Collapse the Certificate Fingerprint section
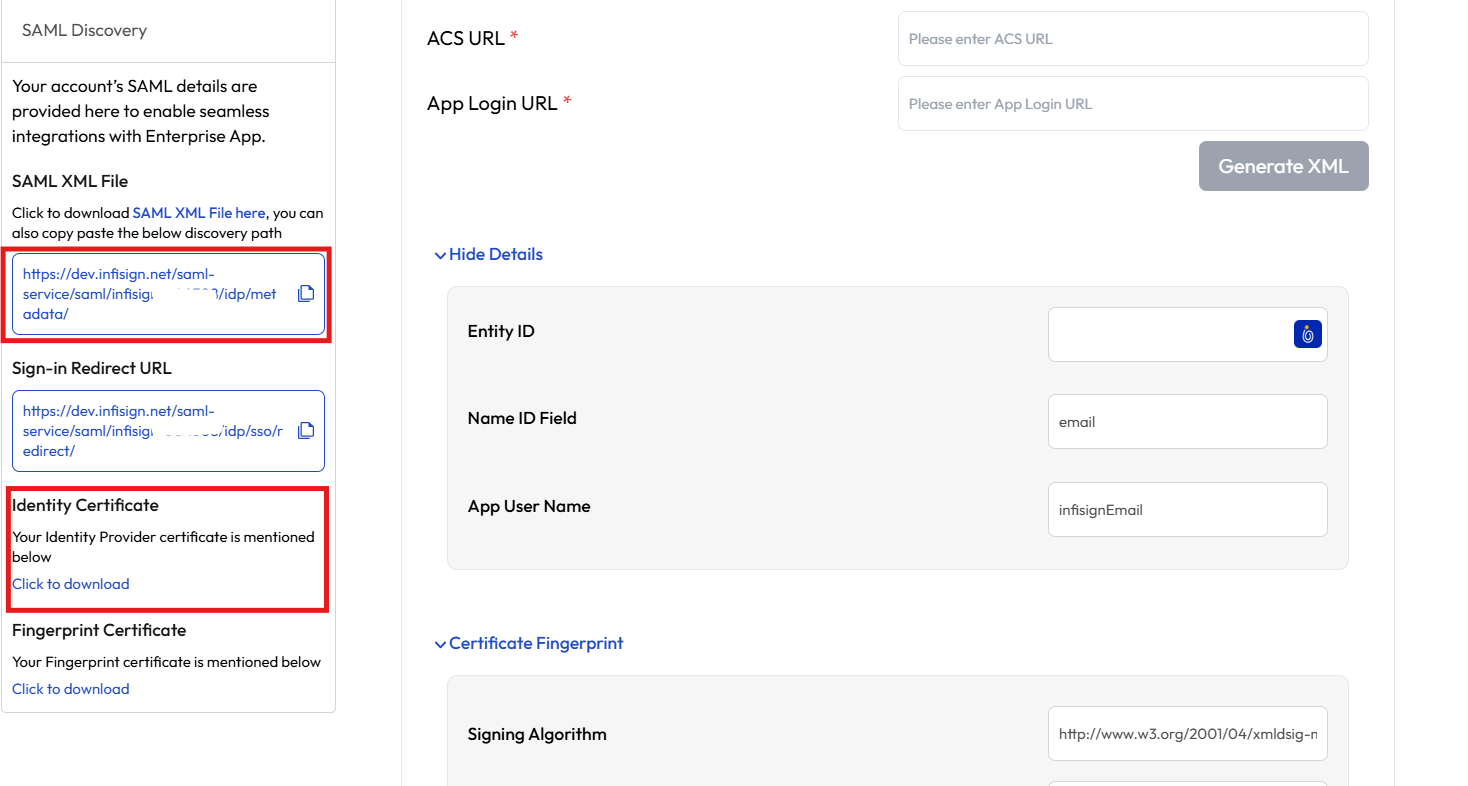The width and height of the screenshot is (1468, 786). (x=440, y=644)
